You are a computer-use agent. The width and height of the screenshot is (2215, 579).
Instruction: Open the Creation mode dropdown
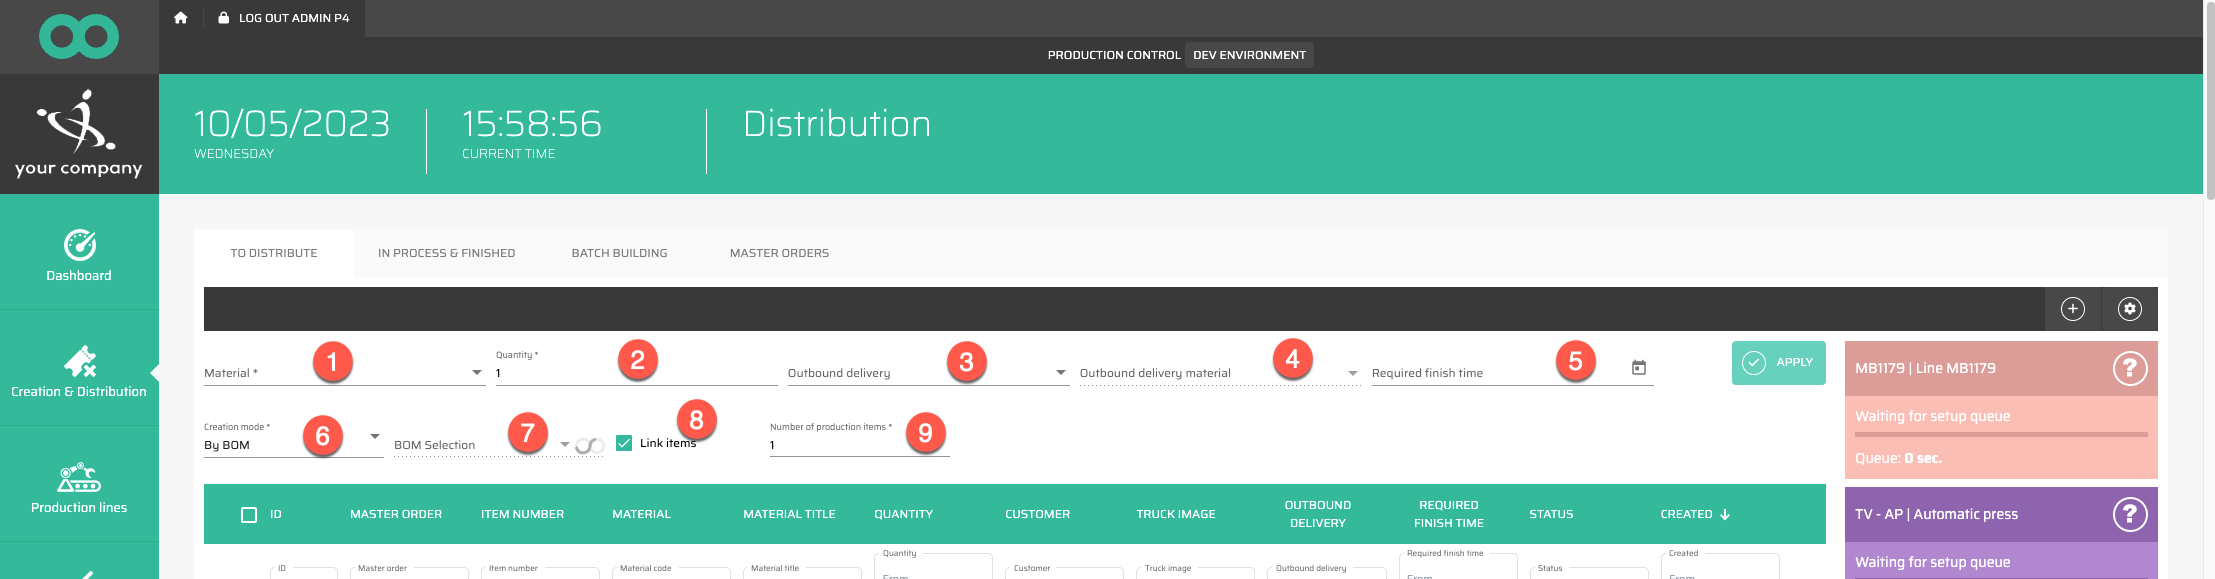click(374, 437)
